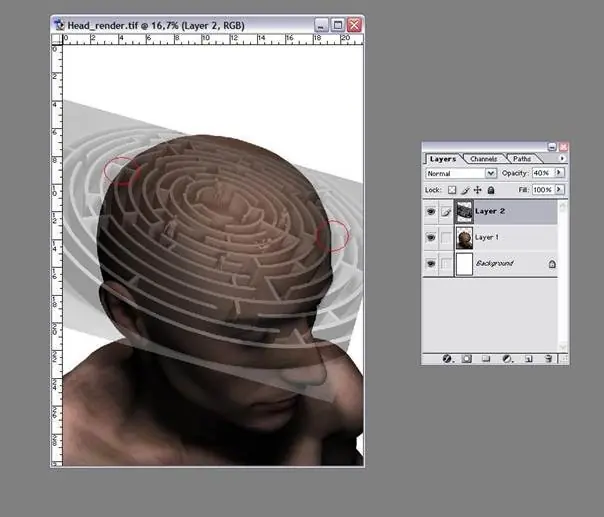The width and height of the screenshot is (604, 517).
Task: Switch to the Channels tab
Action: [484, 159]
